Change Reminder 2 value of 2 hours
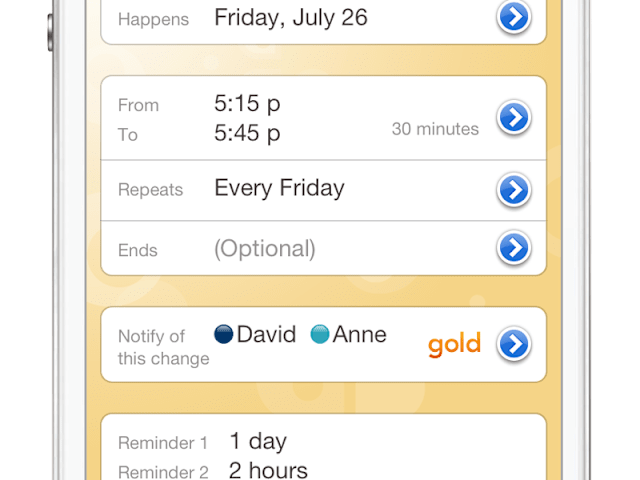This screenshot has height=480, width=640. 268,470
